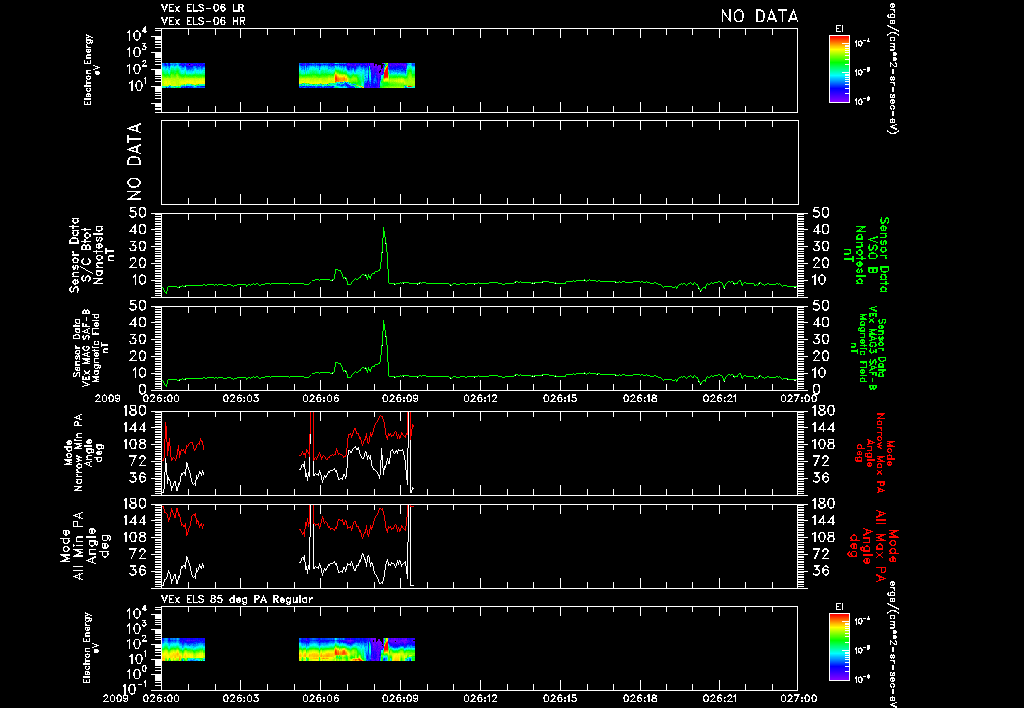Click the "027:00" tick under the MAG SAF-B panel
This screenshot has width=1024, height=708.
click(x=798, y=398)
